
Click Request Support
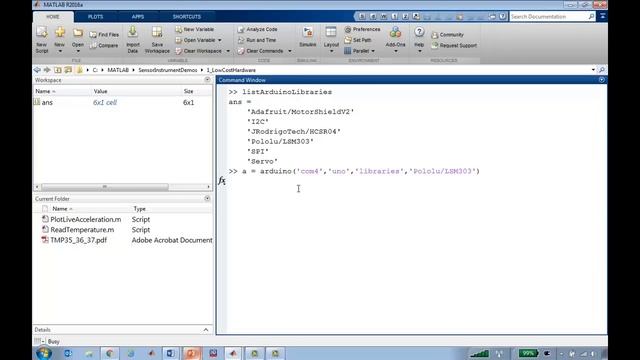point(454,46)
